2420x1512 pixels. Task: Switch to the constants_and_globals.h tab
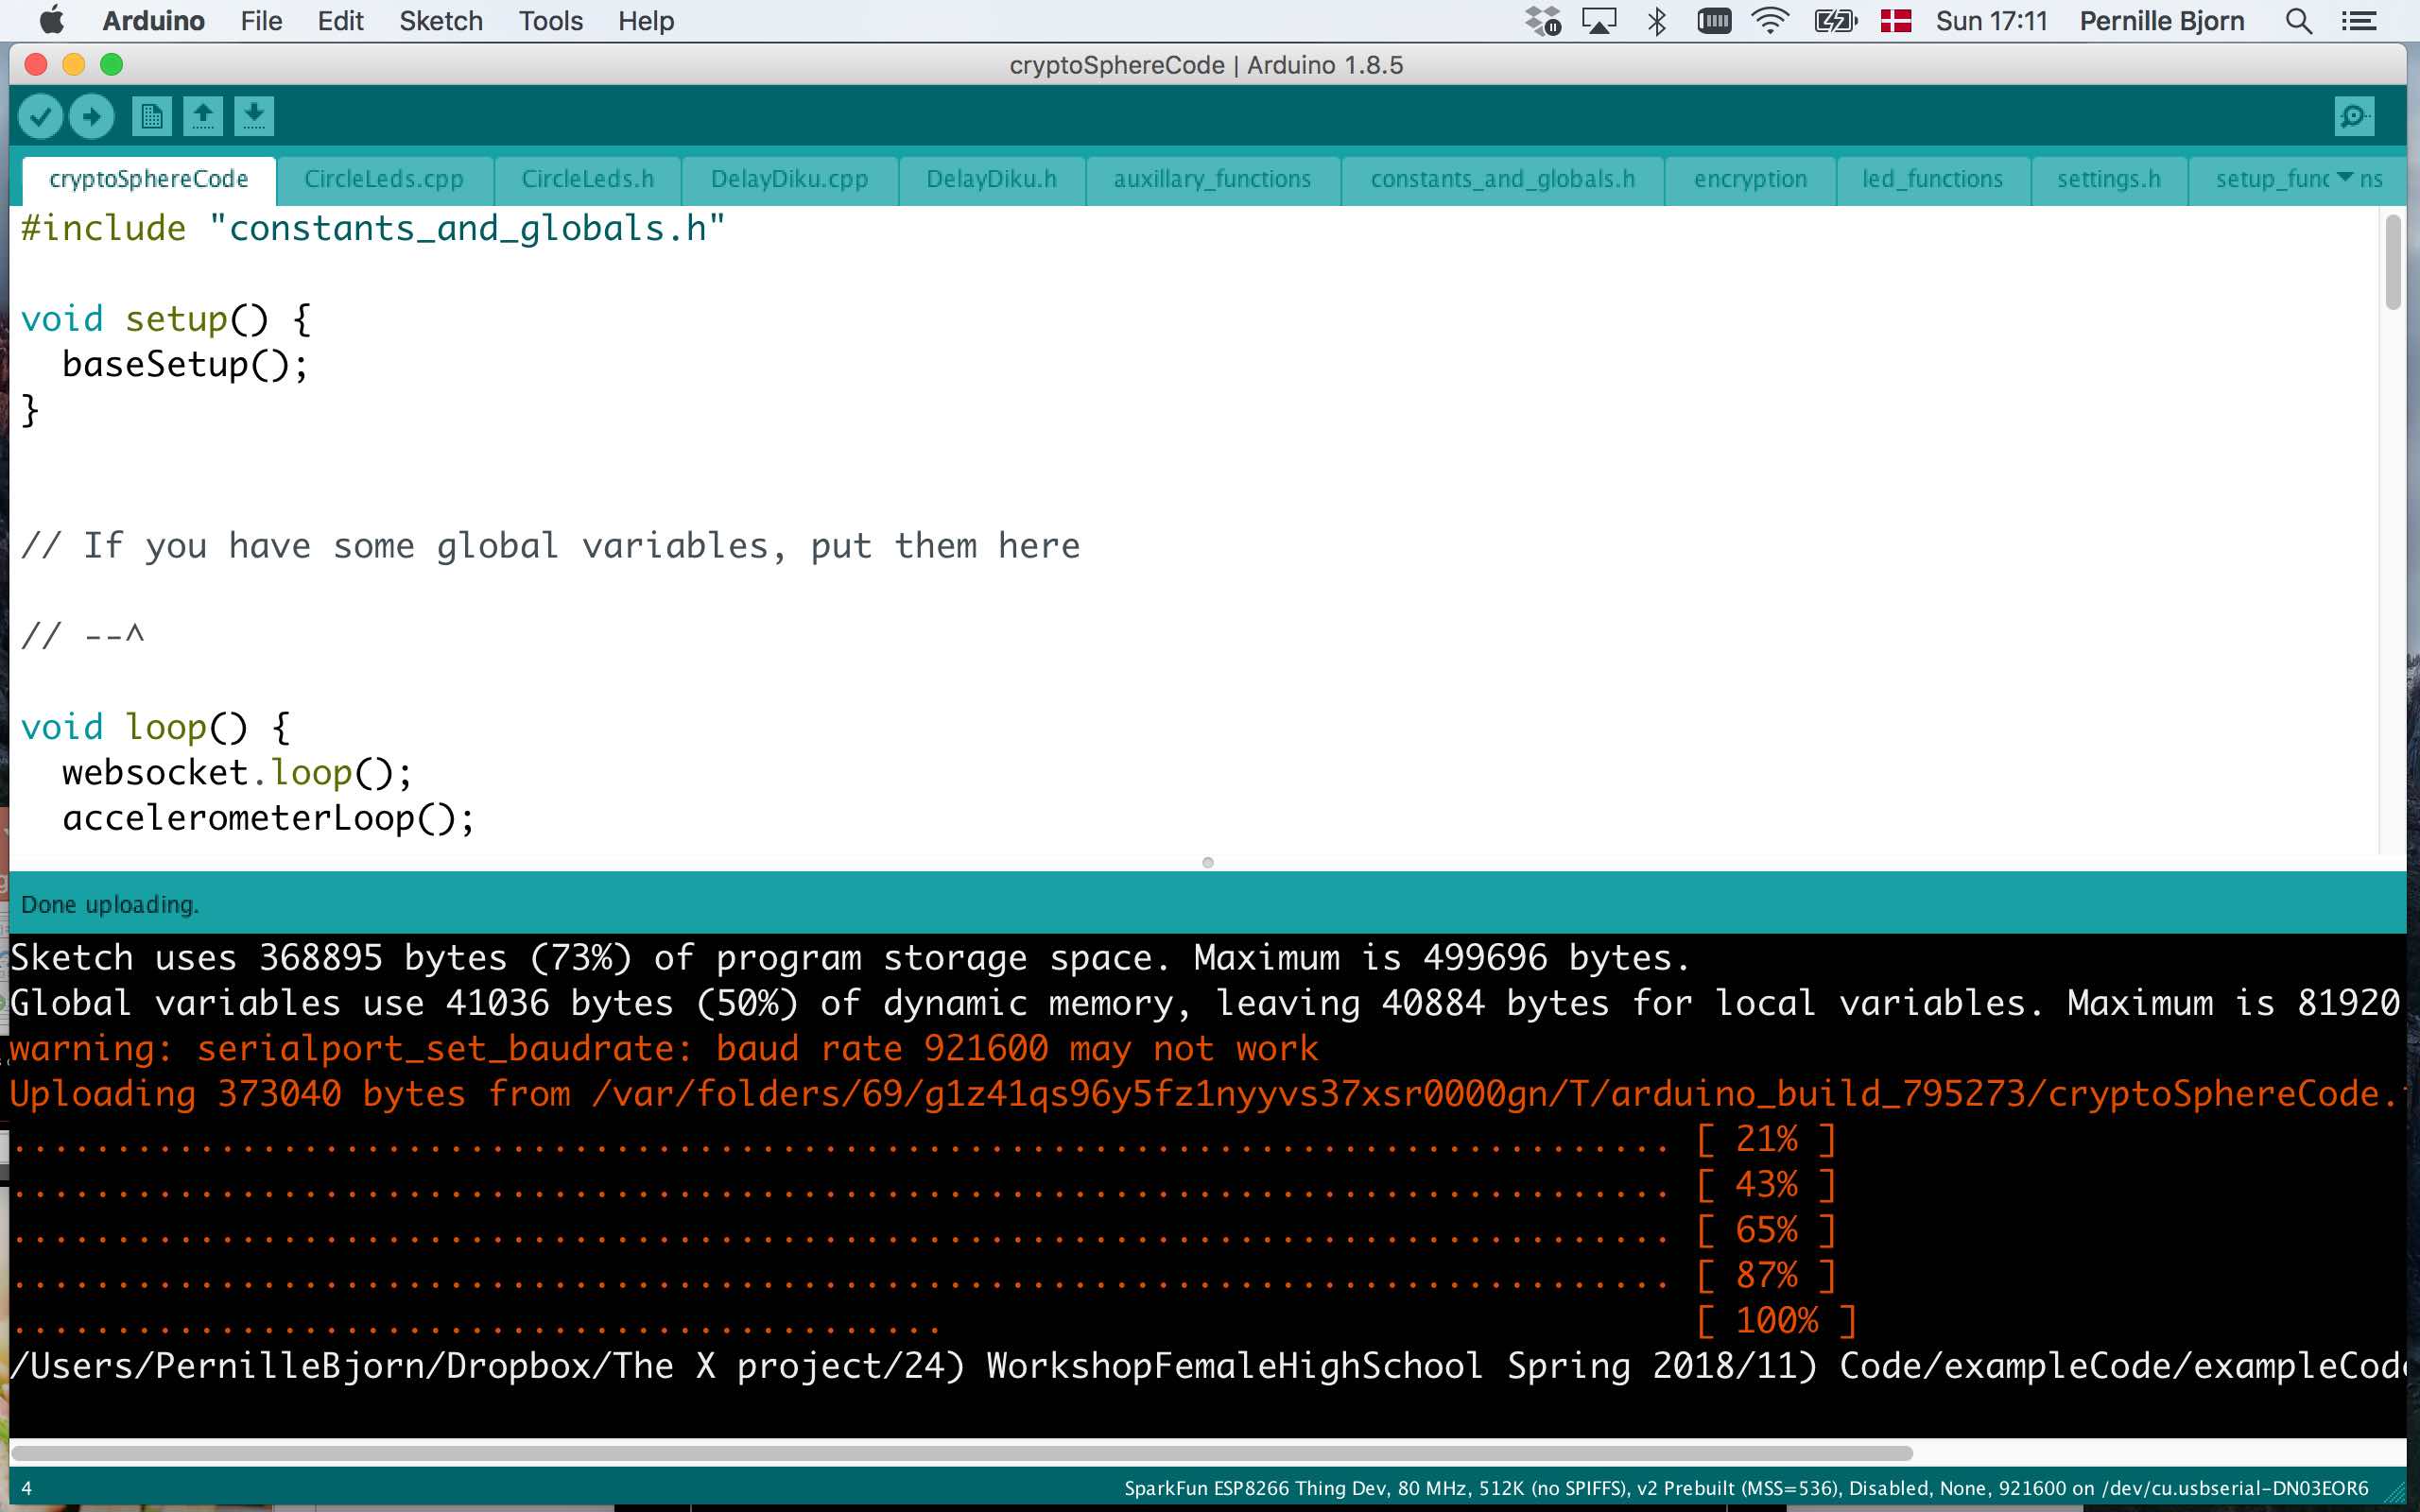click(1503, 180)
